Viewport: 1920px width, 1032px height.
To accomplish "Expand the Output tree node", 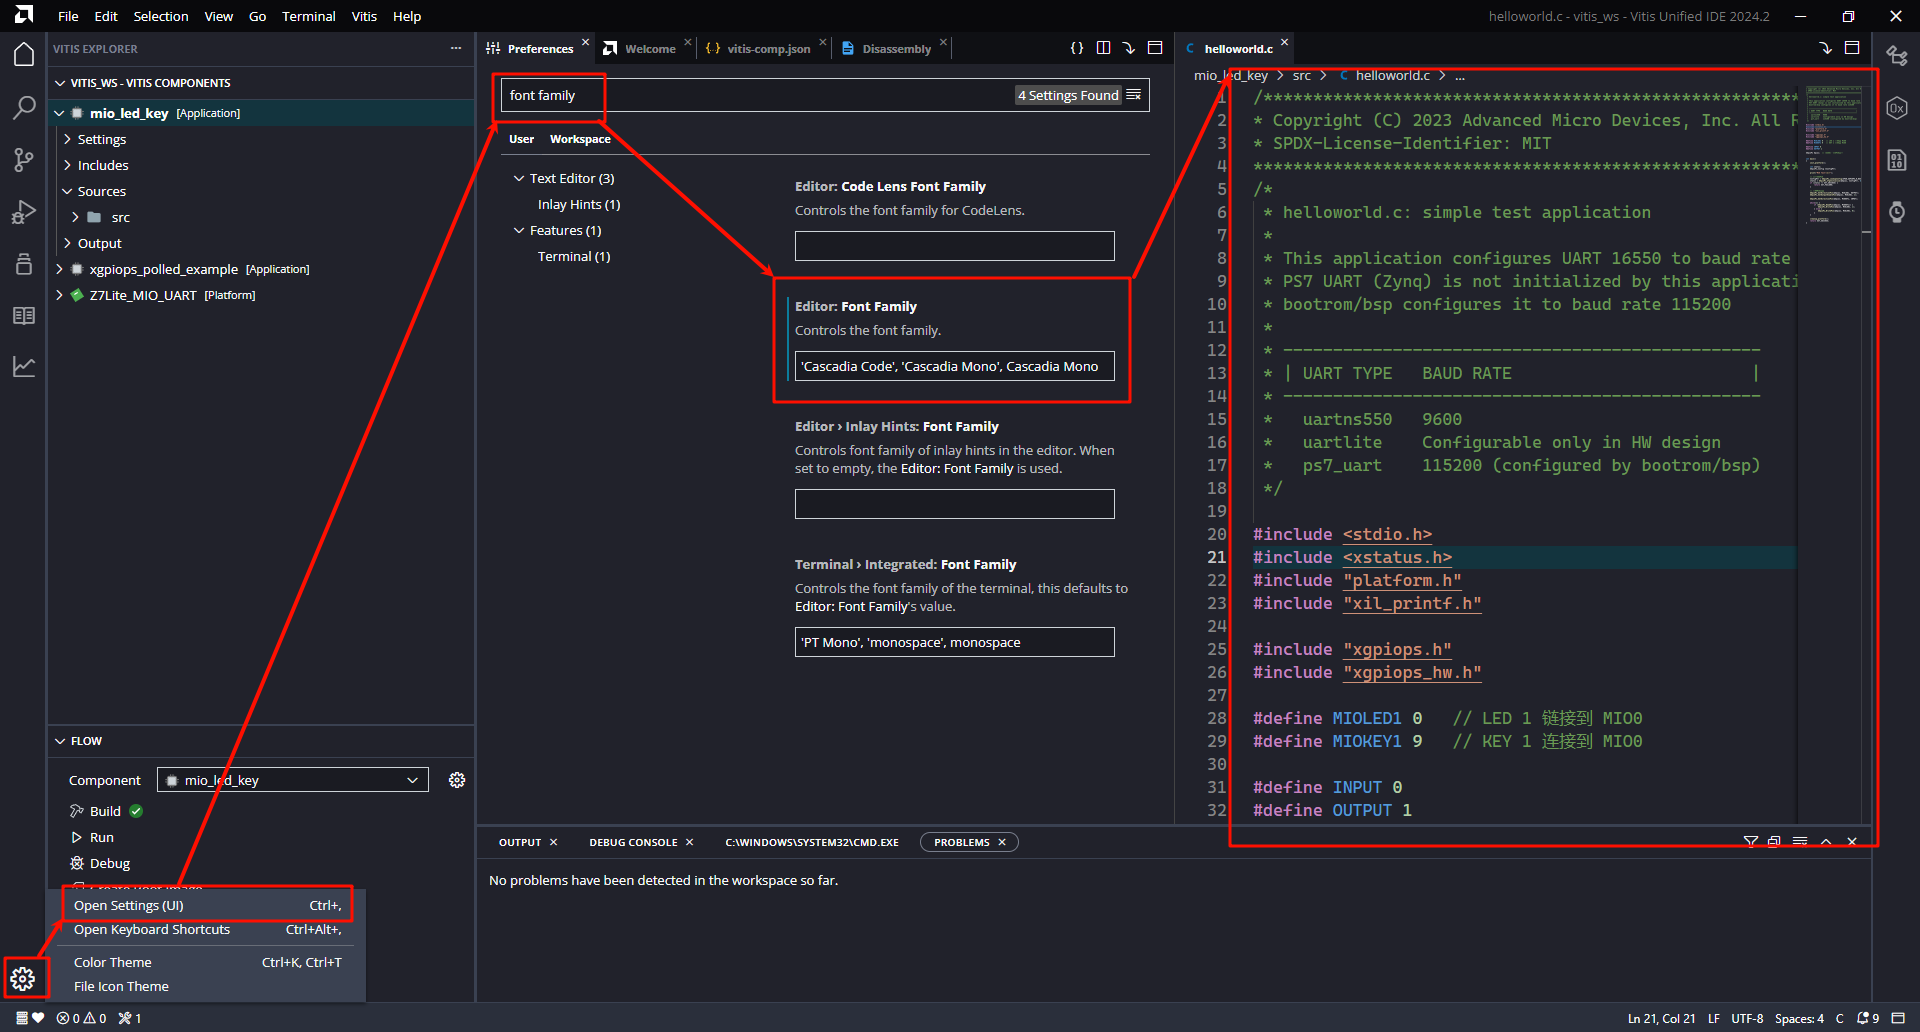I will [x=68, y=243].
